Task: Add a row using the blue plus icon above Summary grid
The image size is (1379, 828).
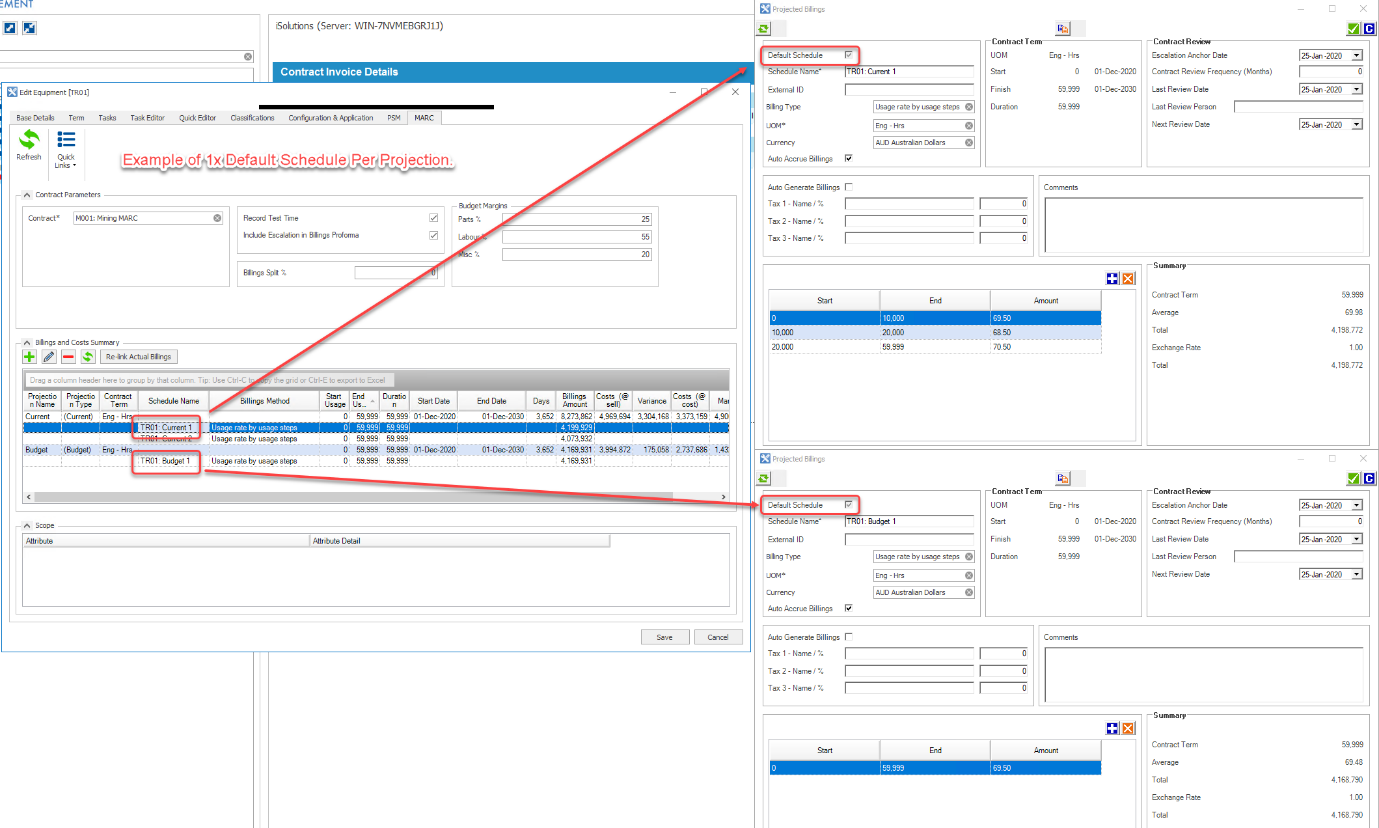Action: click(1112, 278)
